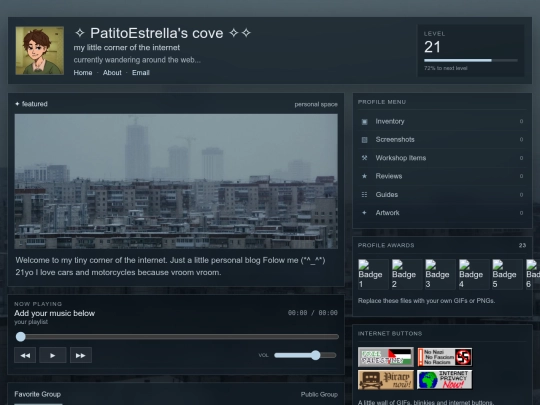Open the About link
This screenshot has width=540, height=405.
[112, 73]
